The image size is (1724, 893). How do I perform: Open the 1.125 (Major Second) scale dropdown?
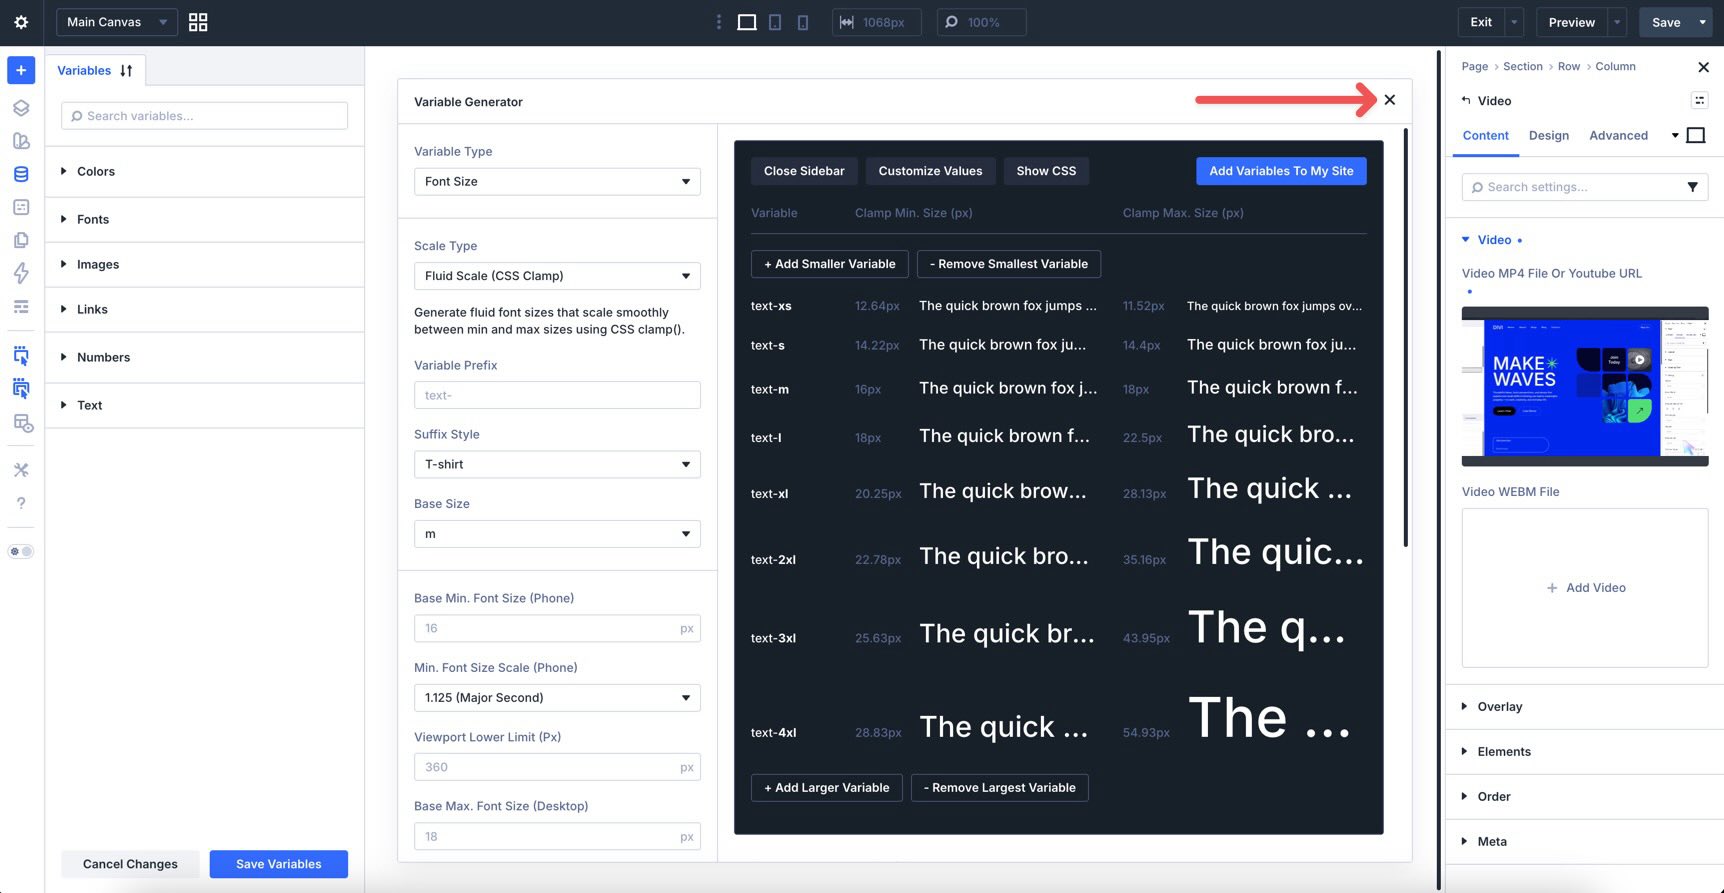tap(557, 698)
